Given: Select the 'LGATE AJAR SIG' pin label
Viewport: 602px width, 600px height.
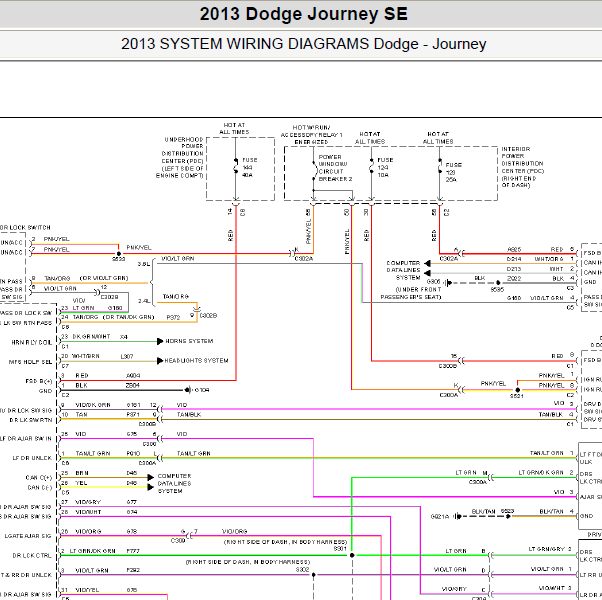Looking at the screenshot, I should 28,536.
